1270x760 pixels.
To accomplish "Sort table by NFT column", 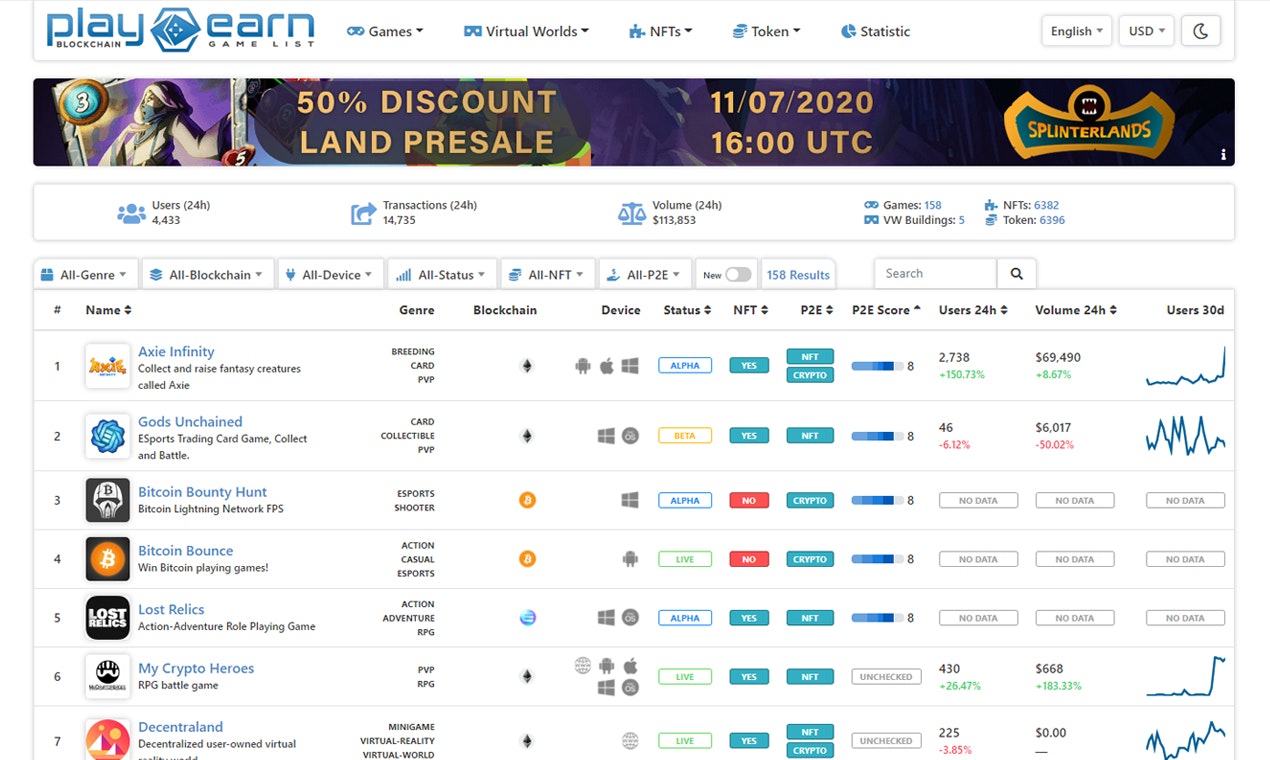I will 751,310.
